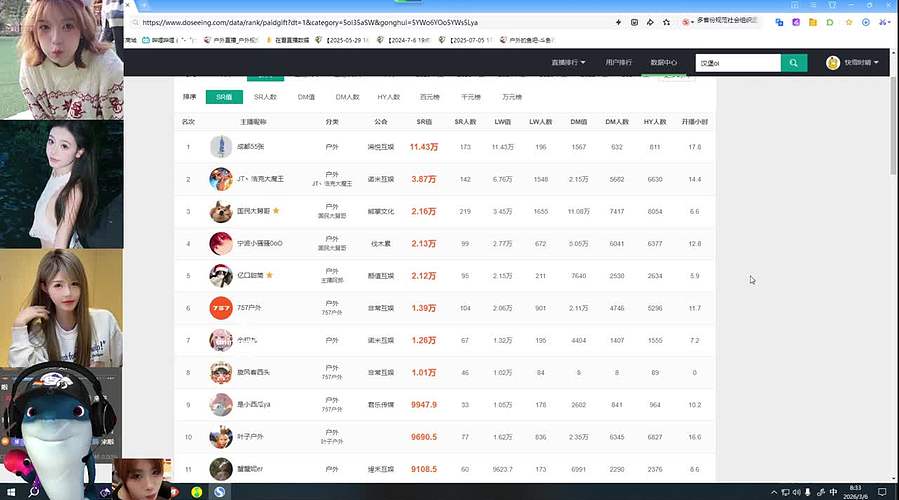Click the microphone icon in system tray
The image size is (899, 500).
(x=808, y=492)
